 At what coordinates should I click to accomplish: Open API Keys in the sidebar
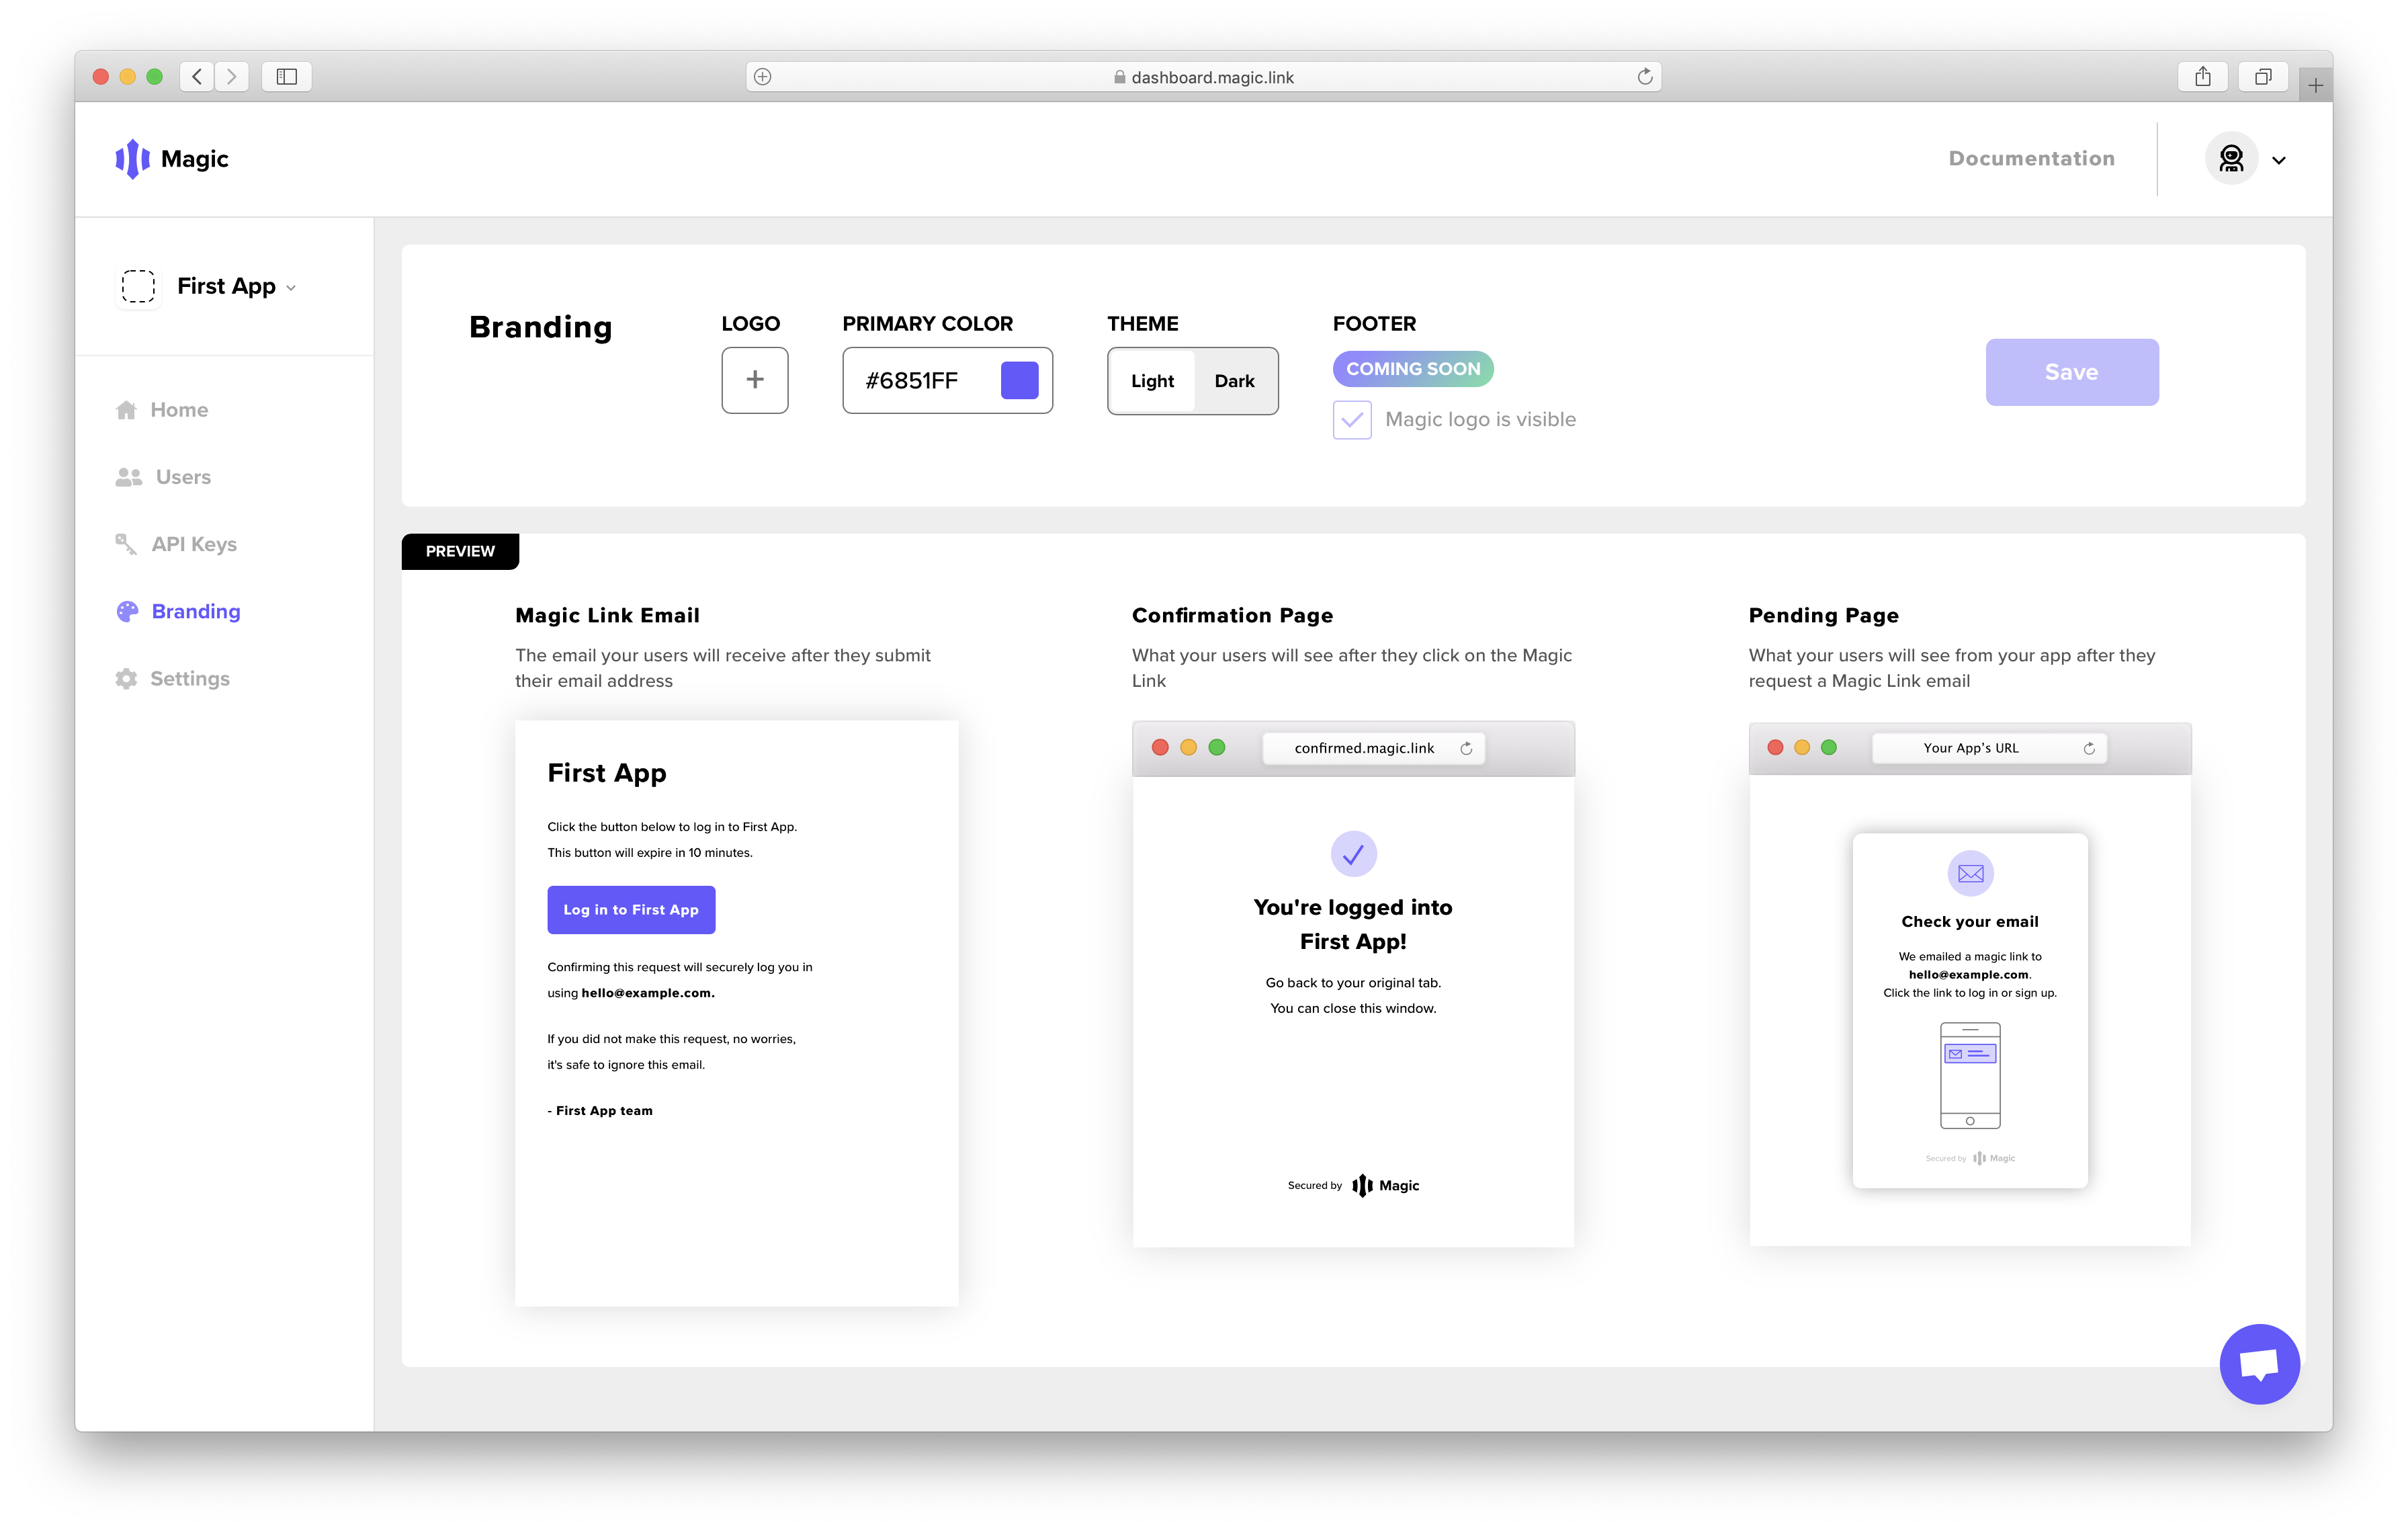click(176, 544)
